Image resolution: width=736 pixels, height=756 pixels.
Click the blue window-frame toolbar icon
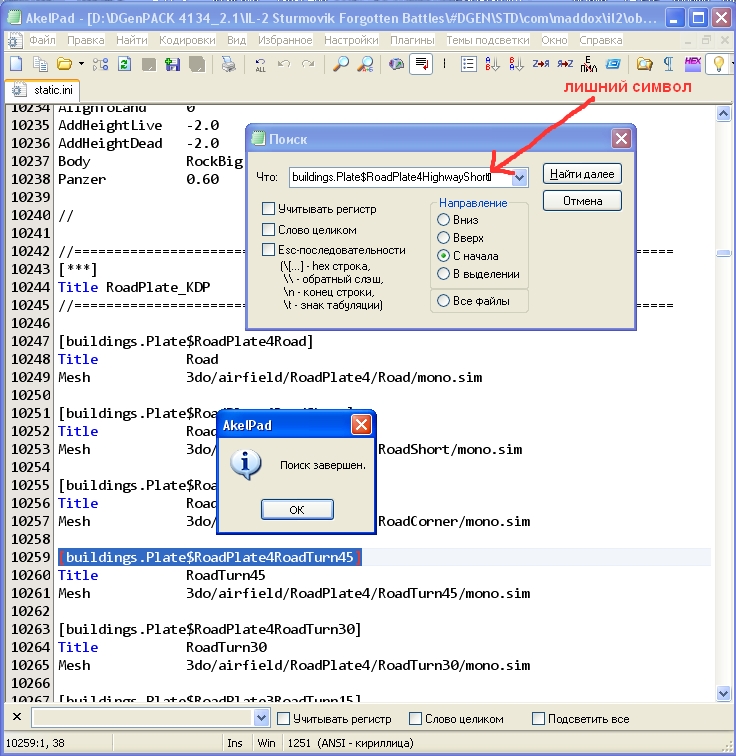[613, 64]
